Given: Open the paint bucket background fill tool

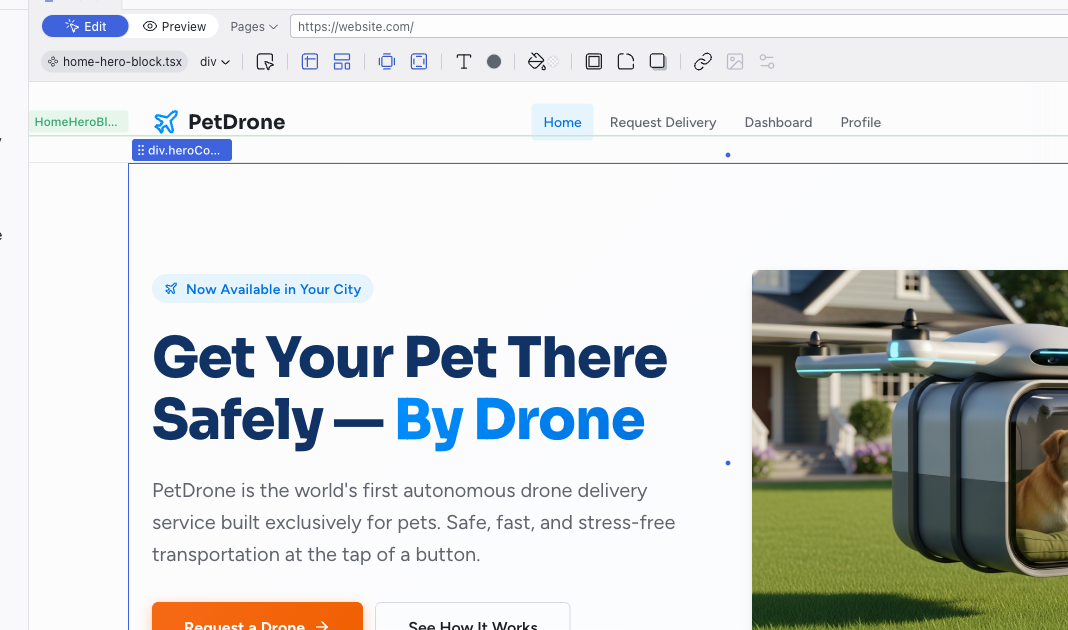Looking at the screenshot, I should [x=538, y=62].
